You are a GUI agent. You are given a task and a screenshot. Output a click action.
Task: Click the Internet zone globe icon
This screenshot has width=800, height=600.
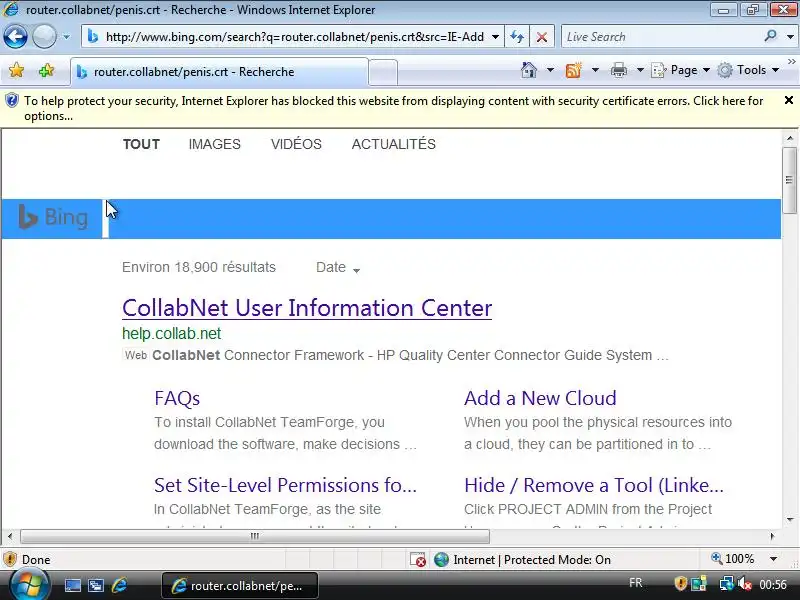pos(441,560)
